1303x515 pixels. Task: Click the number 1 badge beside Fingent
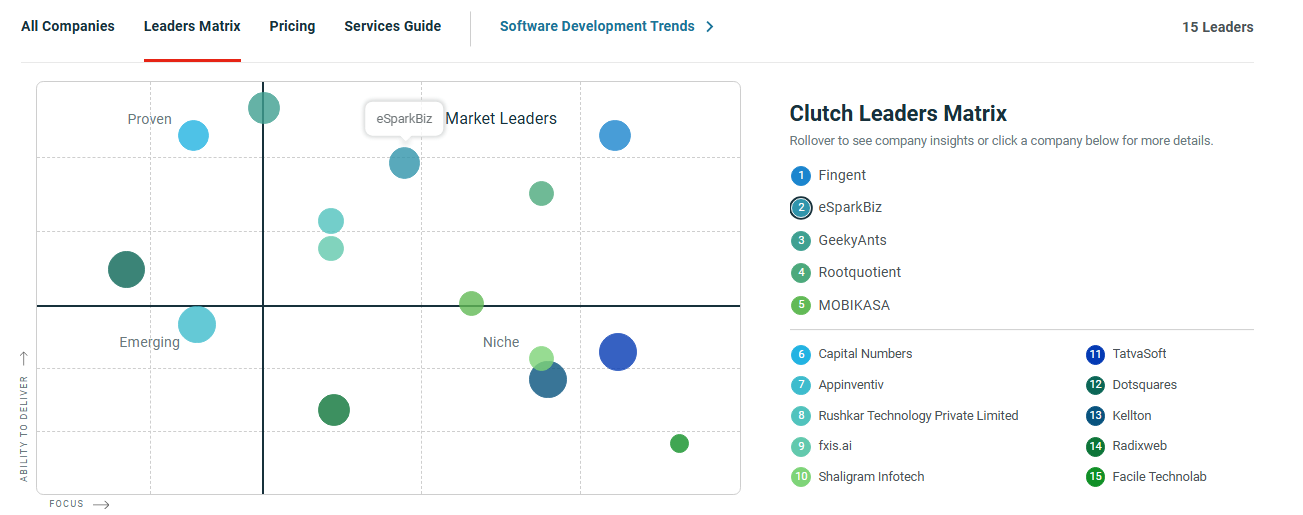[x=801, y=176]
